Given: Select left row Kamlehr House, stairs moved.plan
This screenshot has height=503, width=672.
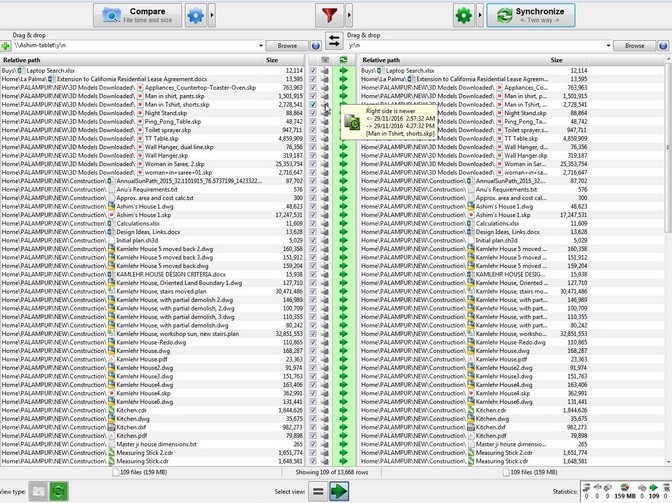Looking at the screenshot, I should point(152,291).
